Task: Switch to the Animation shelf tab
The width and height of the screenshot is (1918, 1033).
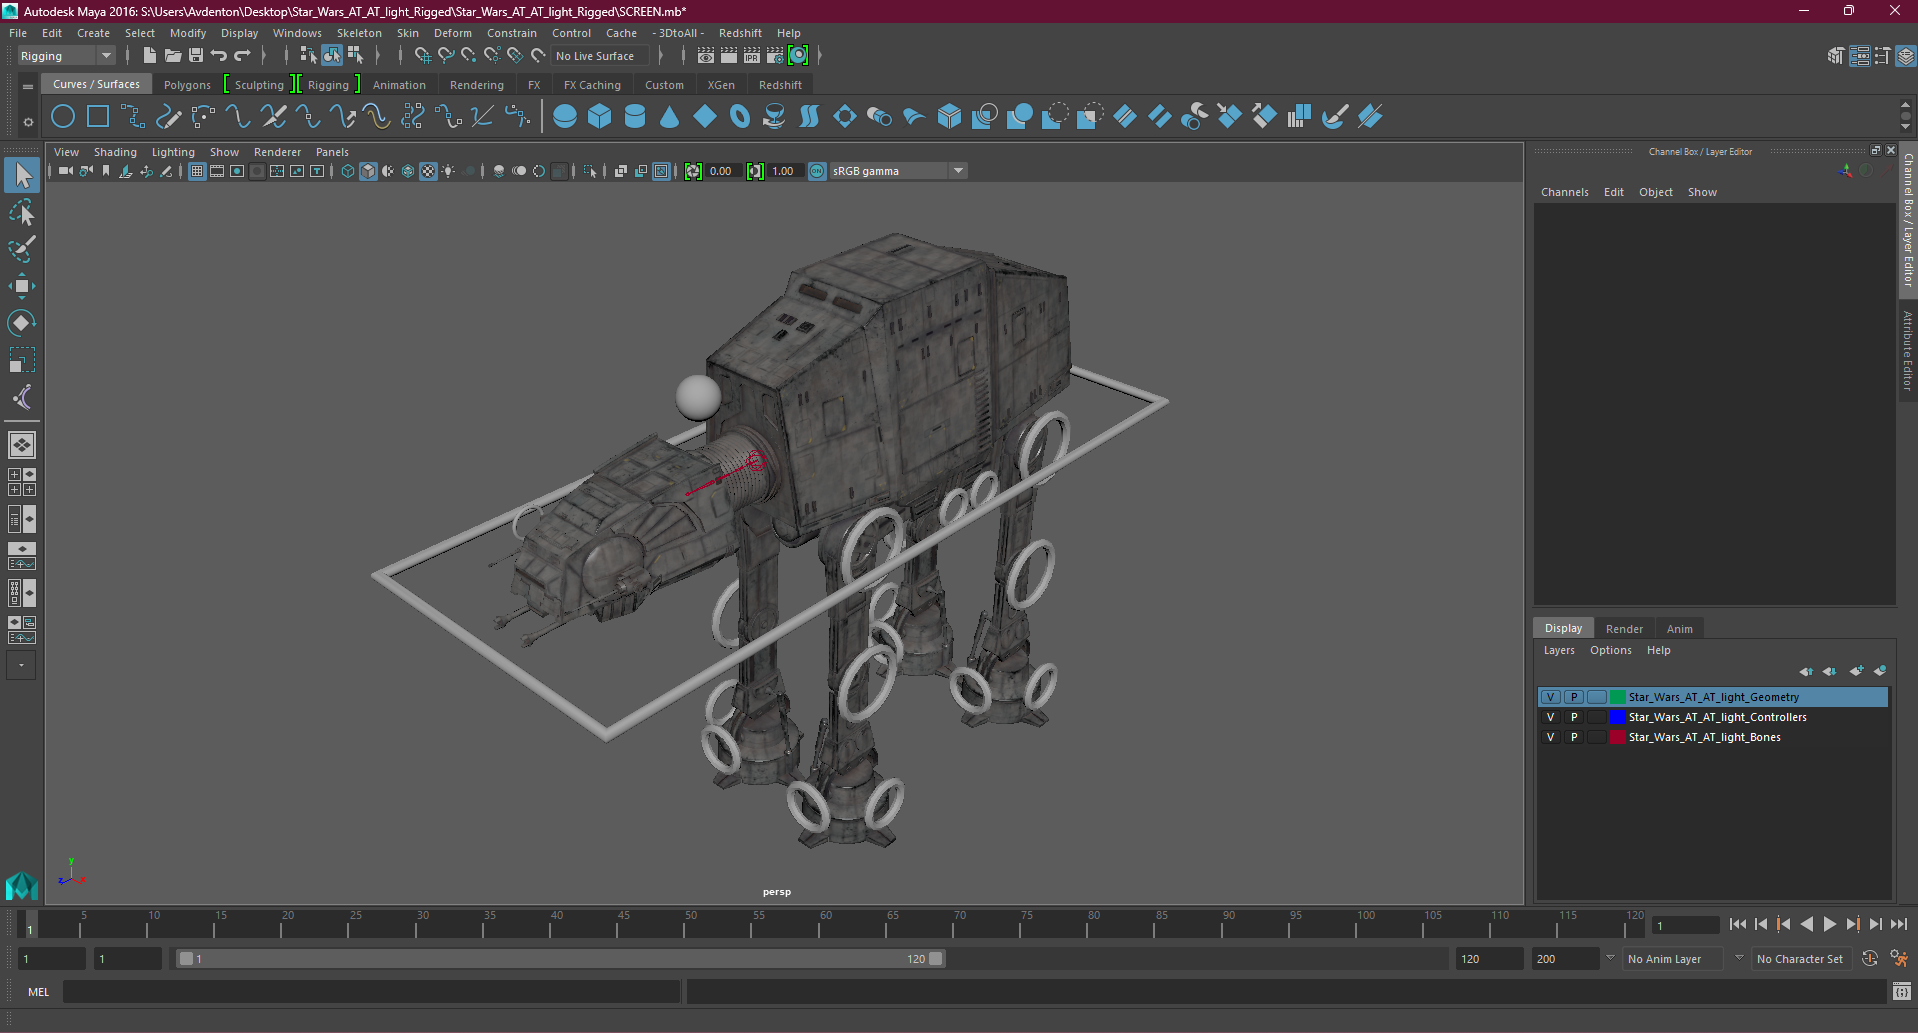Action: (399, 85)
